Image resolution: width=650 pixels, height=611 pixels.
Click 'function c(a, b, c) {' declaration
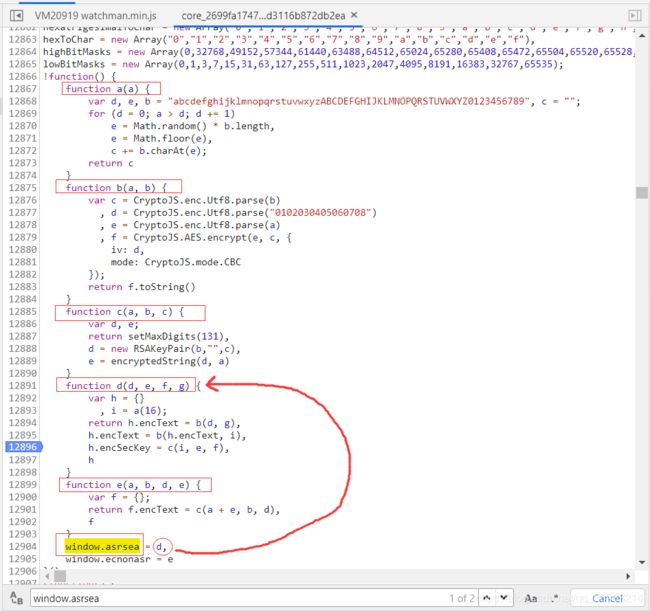[124, 312]
